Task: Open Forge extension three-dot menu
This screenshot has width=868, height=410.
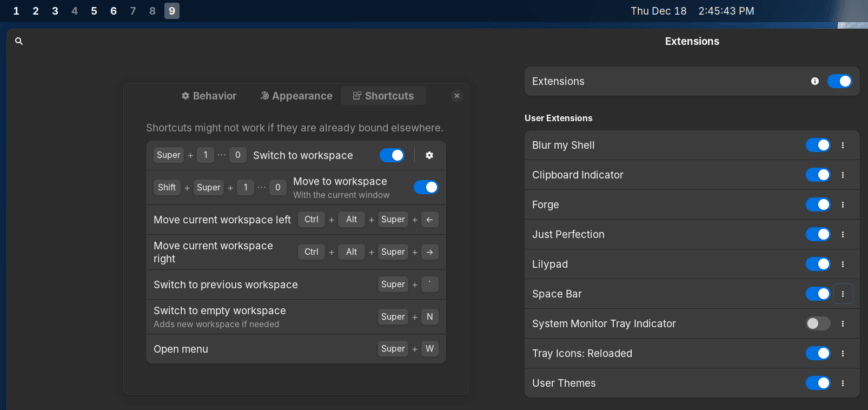Action: point(843,205)
